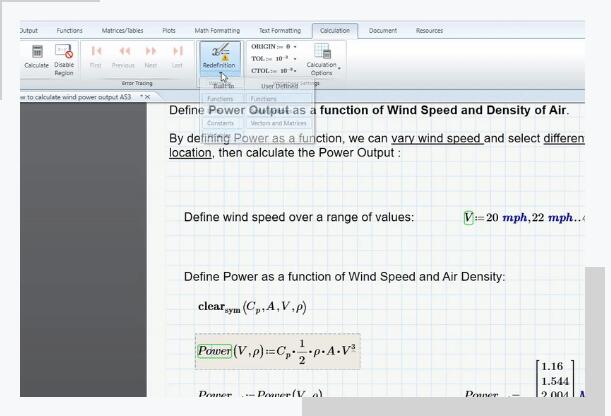Open the Text Formatting ribbon tab
The height and width of the screenshot is (416, 611).
tap(280, 30)
